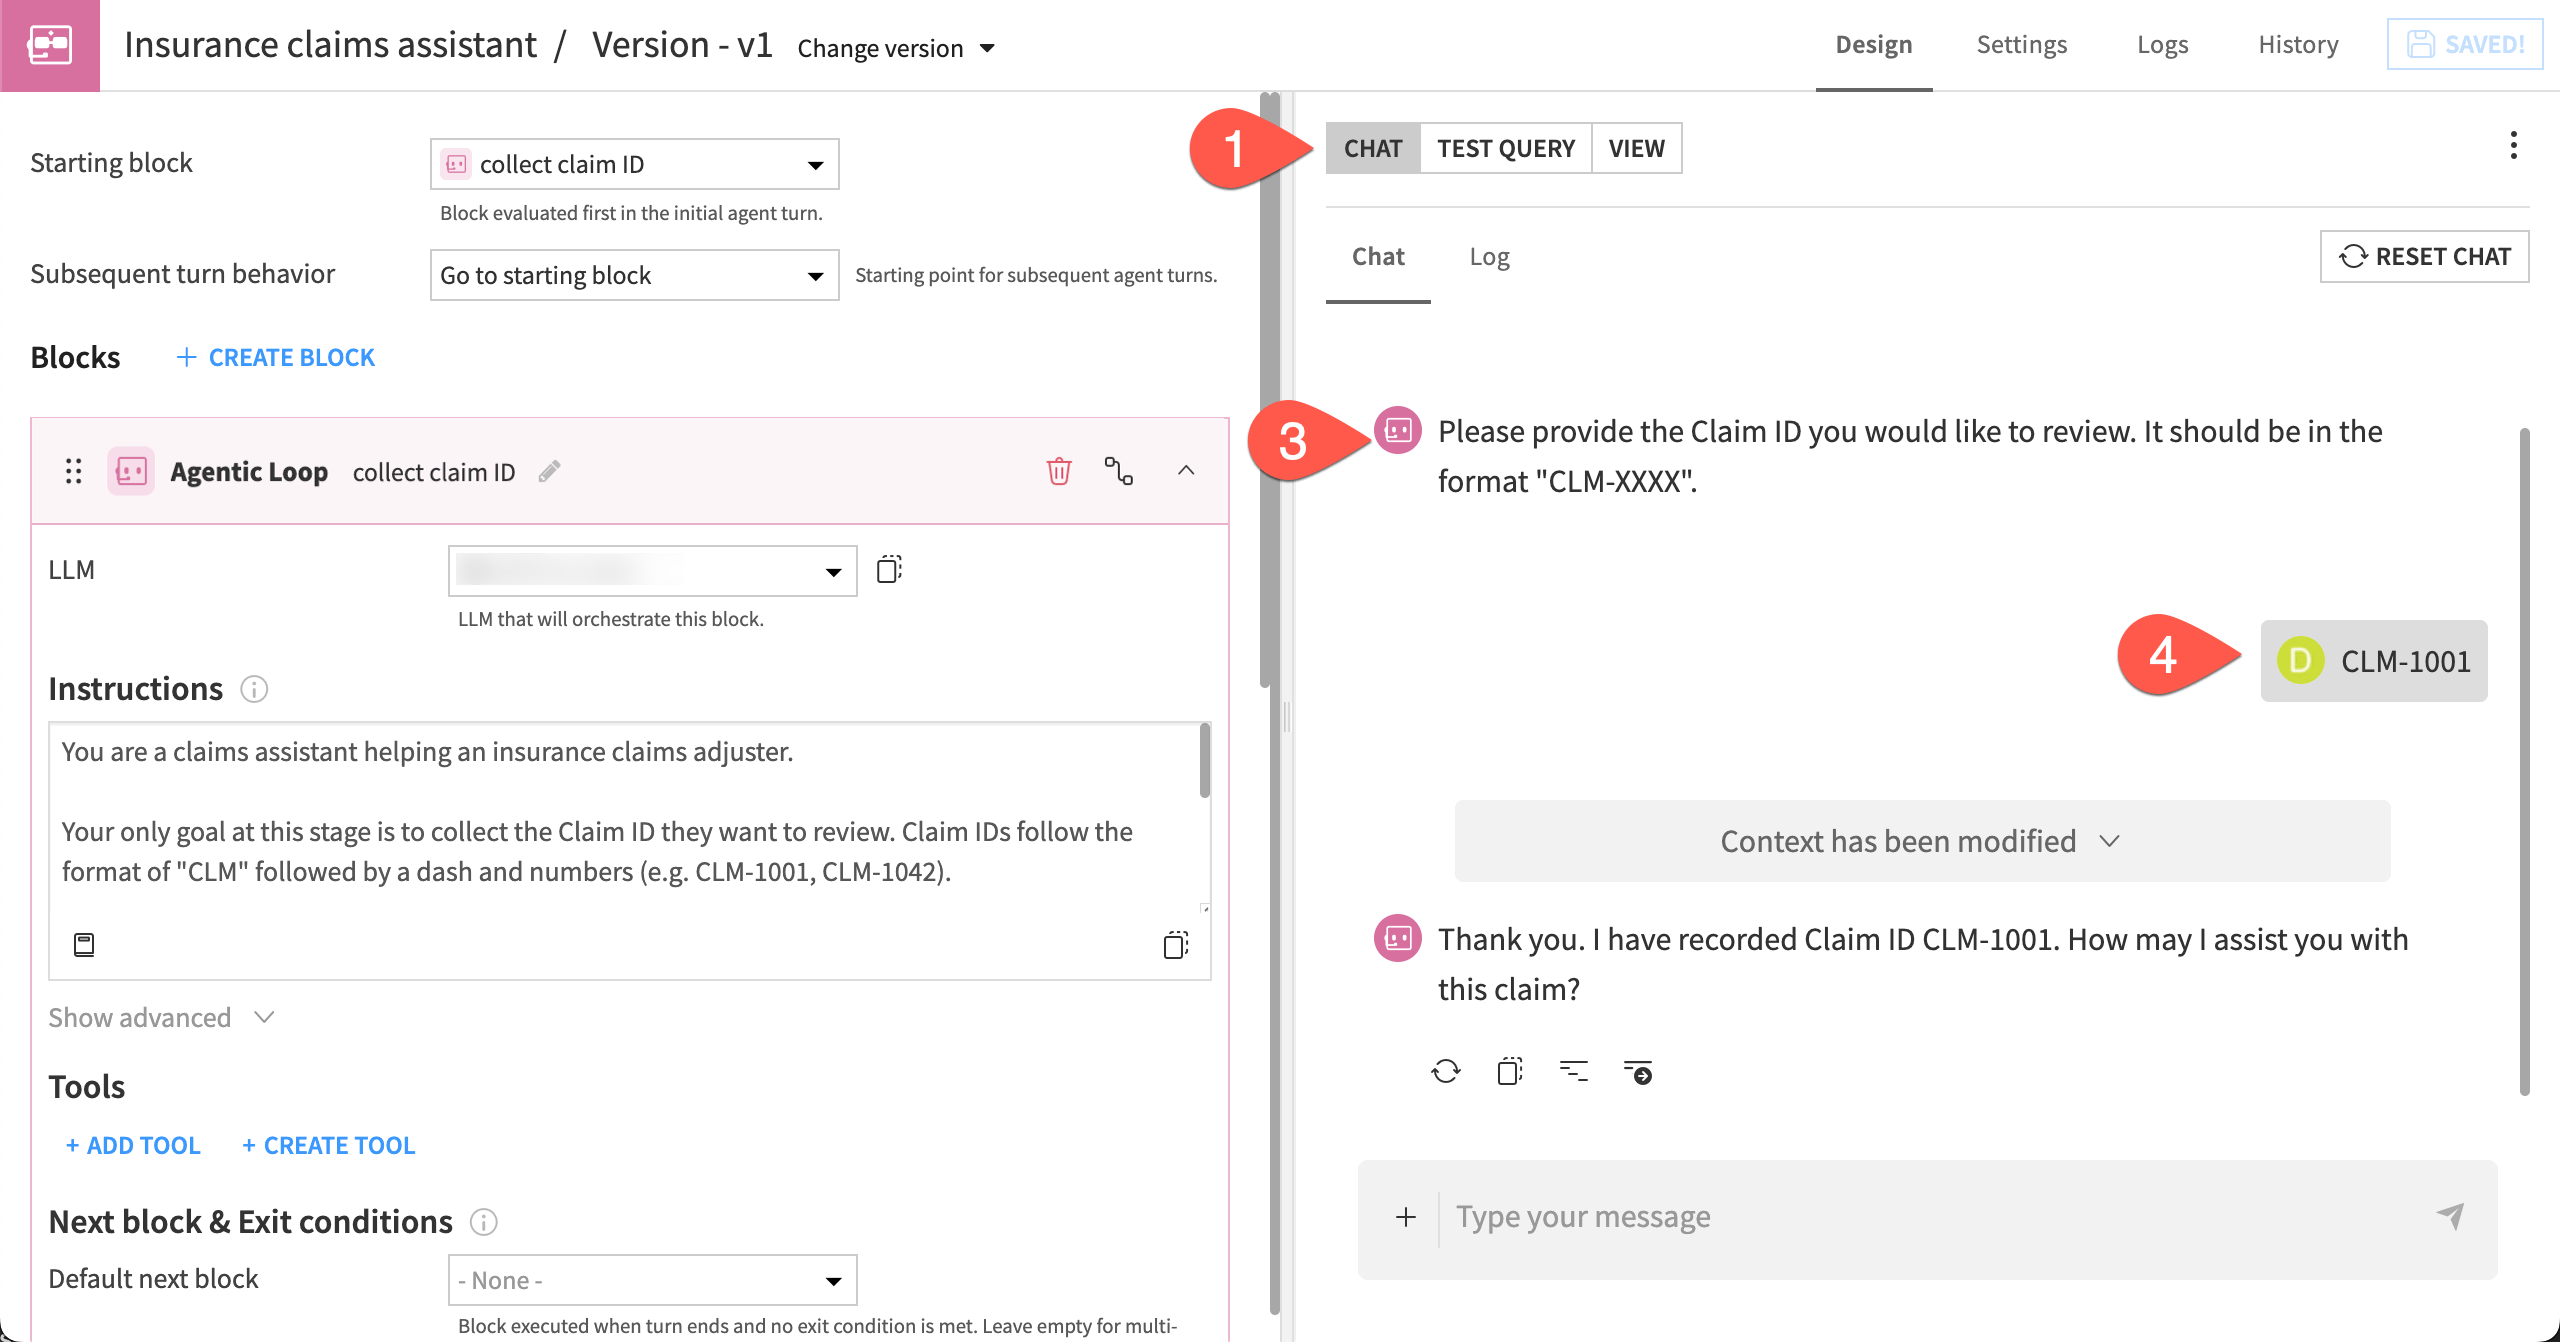Regenerate the last assistant response
Image resolution: width=2560 pixels, height=1342 pixels.
point(1444,1070)
